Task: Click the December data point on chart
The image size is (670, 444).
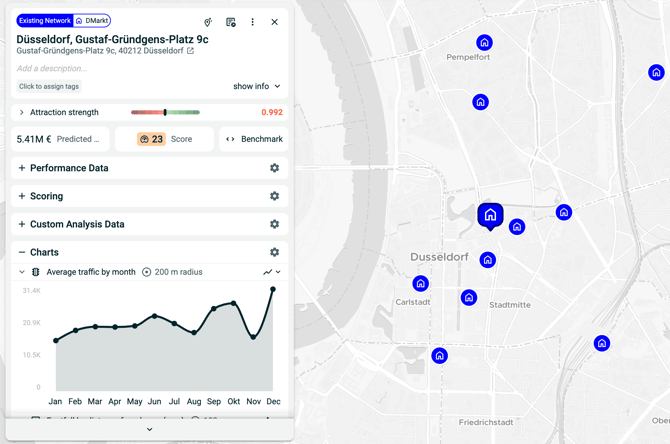Action: [x=273, y=289]
